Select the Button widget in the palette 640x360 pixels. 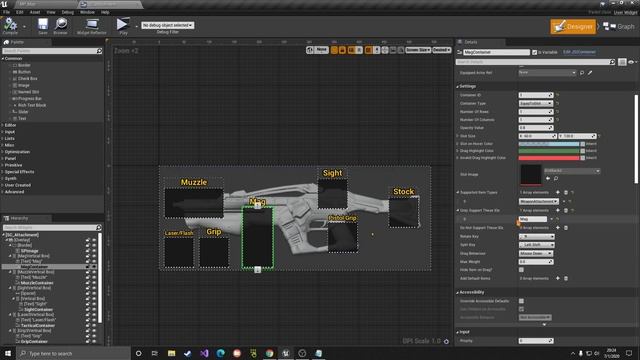(24, 72)
